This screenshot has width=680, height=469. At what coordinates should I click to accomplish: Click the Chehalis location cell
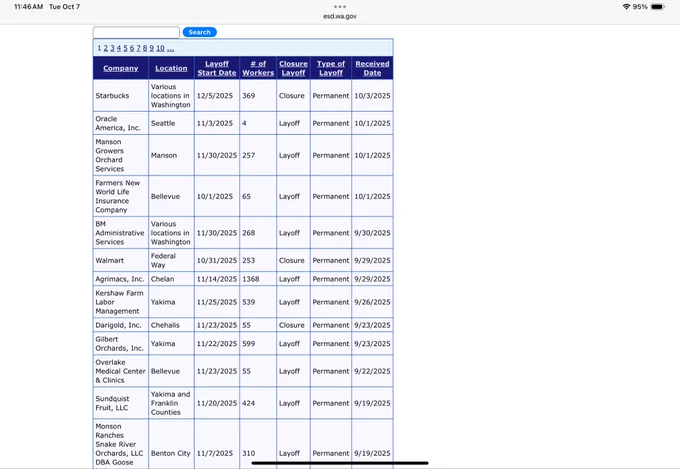point(171,325)
